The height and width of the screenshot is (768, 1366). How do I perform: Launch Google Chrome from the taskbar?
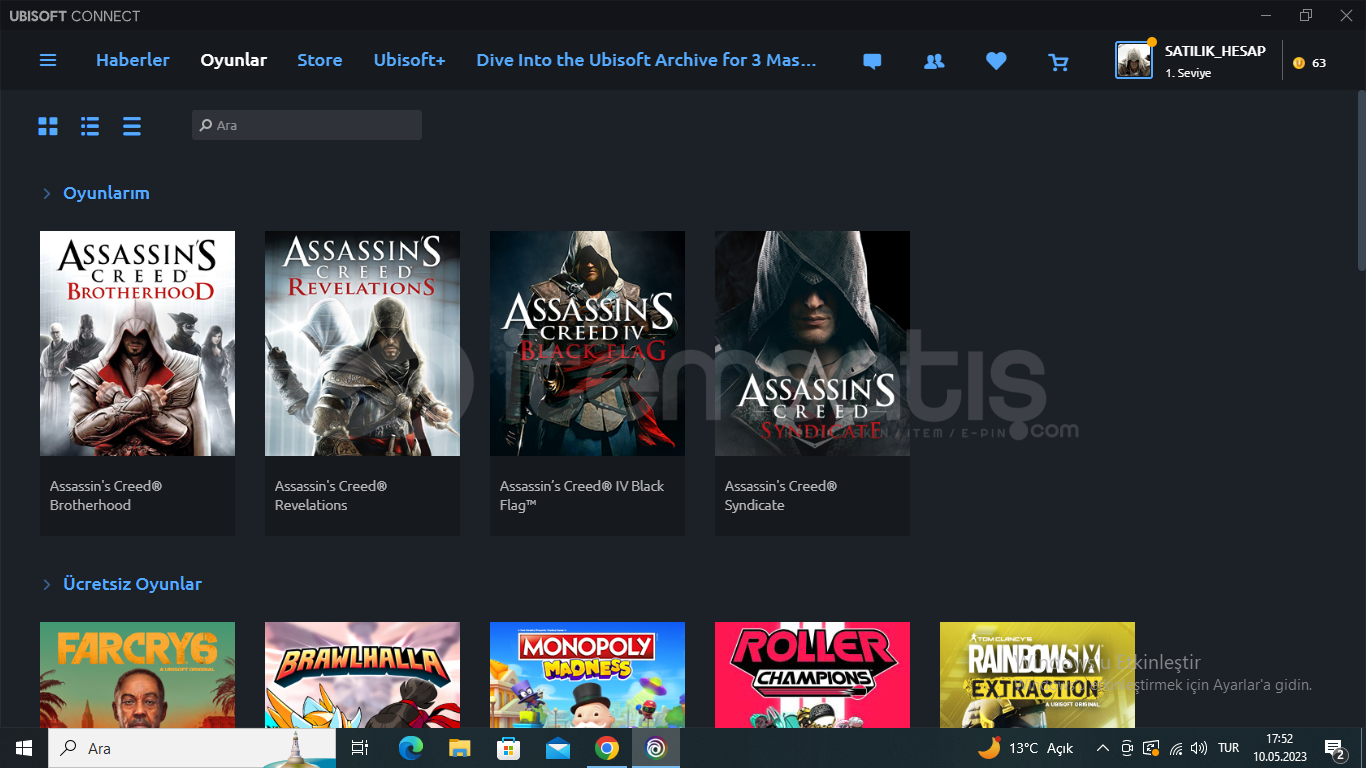[x=607, y=748]
